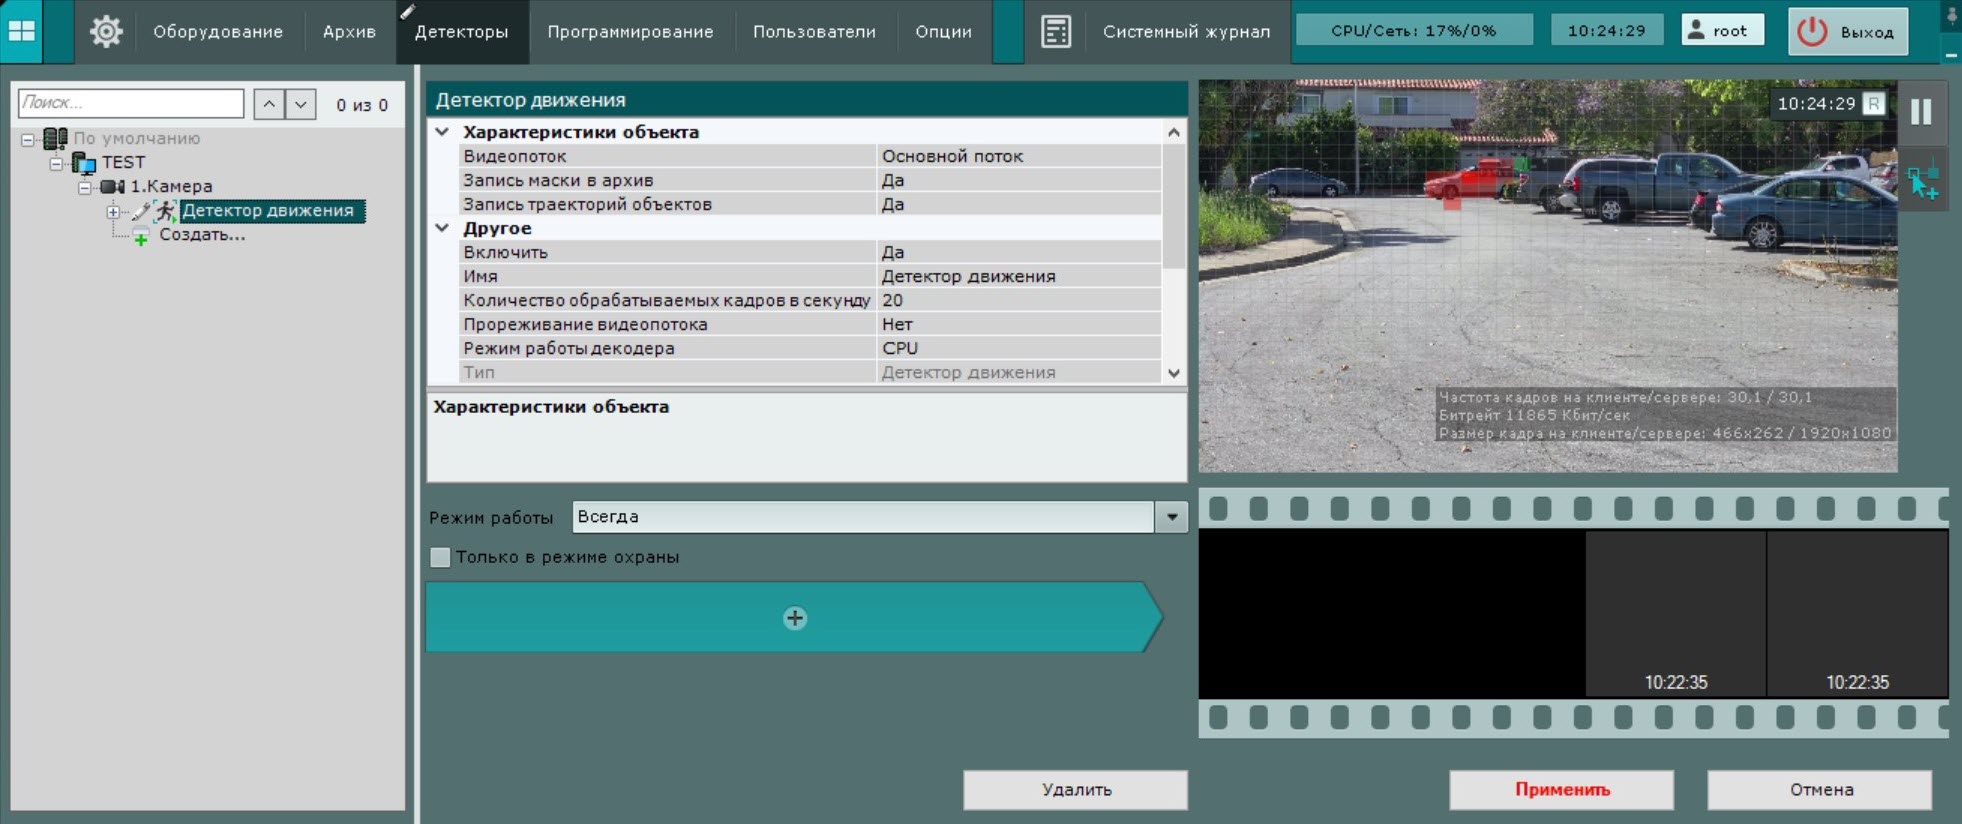1962x824 pixels.
Task: Click the settings gear icon
Action: pos(105,31)
